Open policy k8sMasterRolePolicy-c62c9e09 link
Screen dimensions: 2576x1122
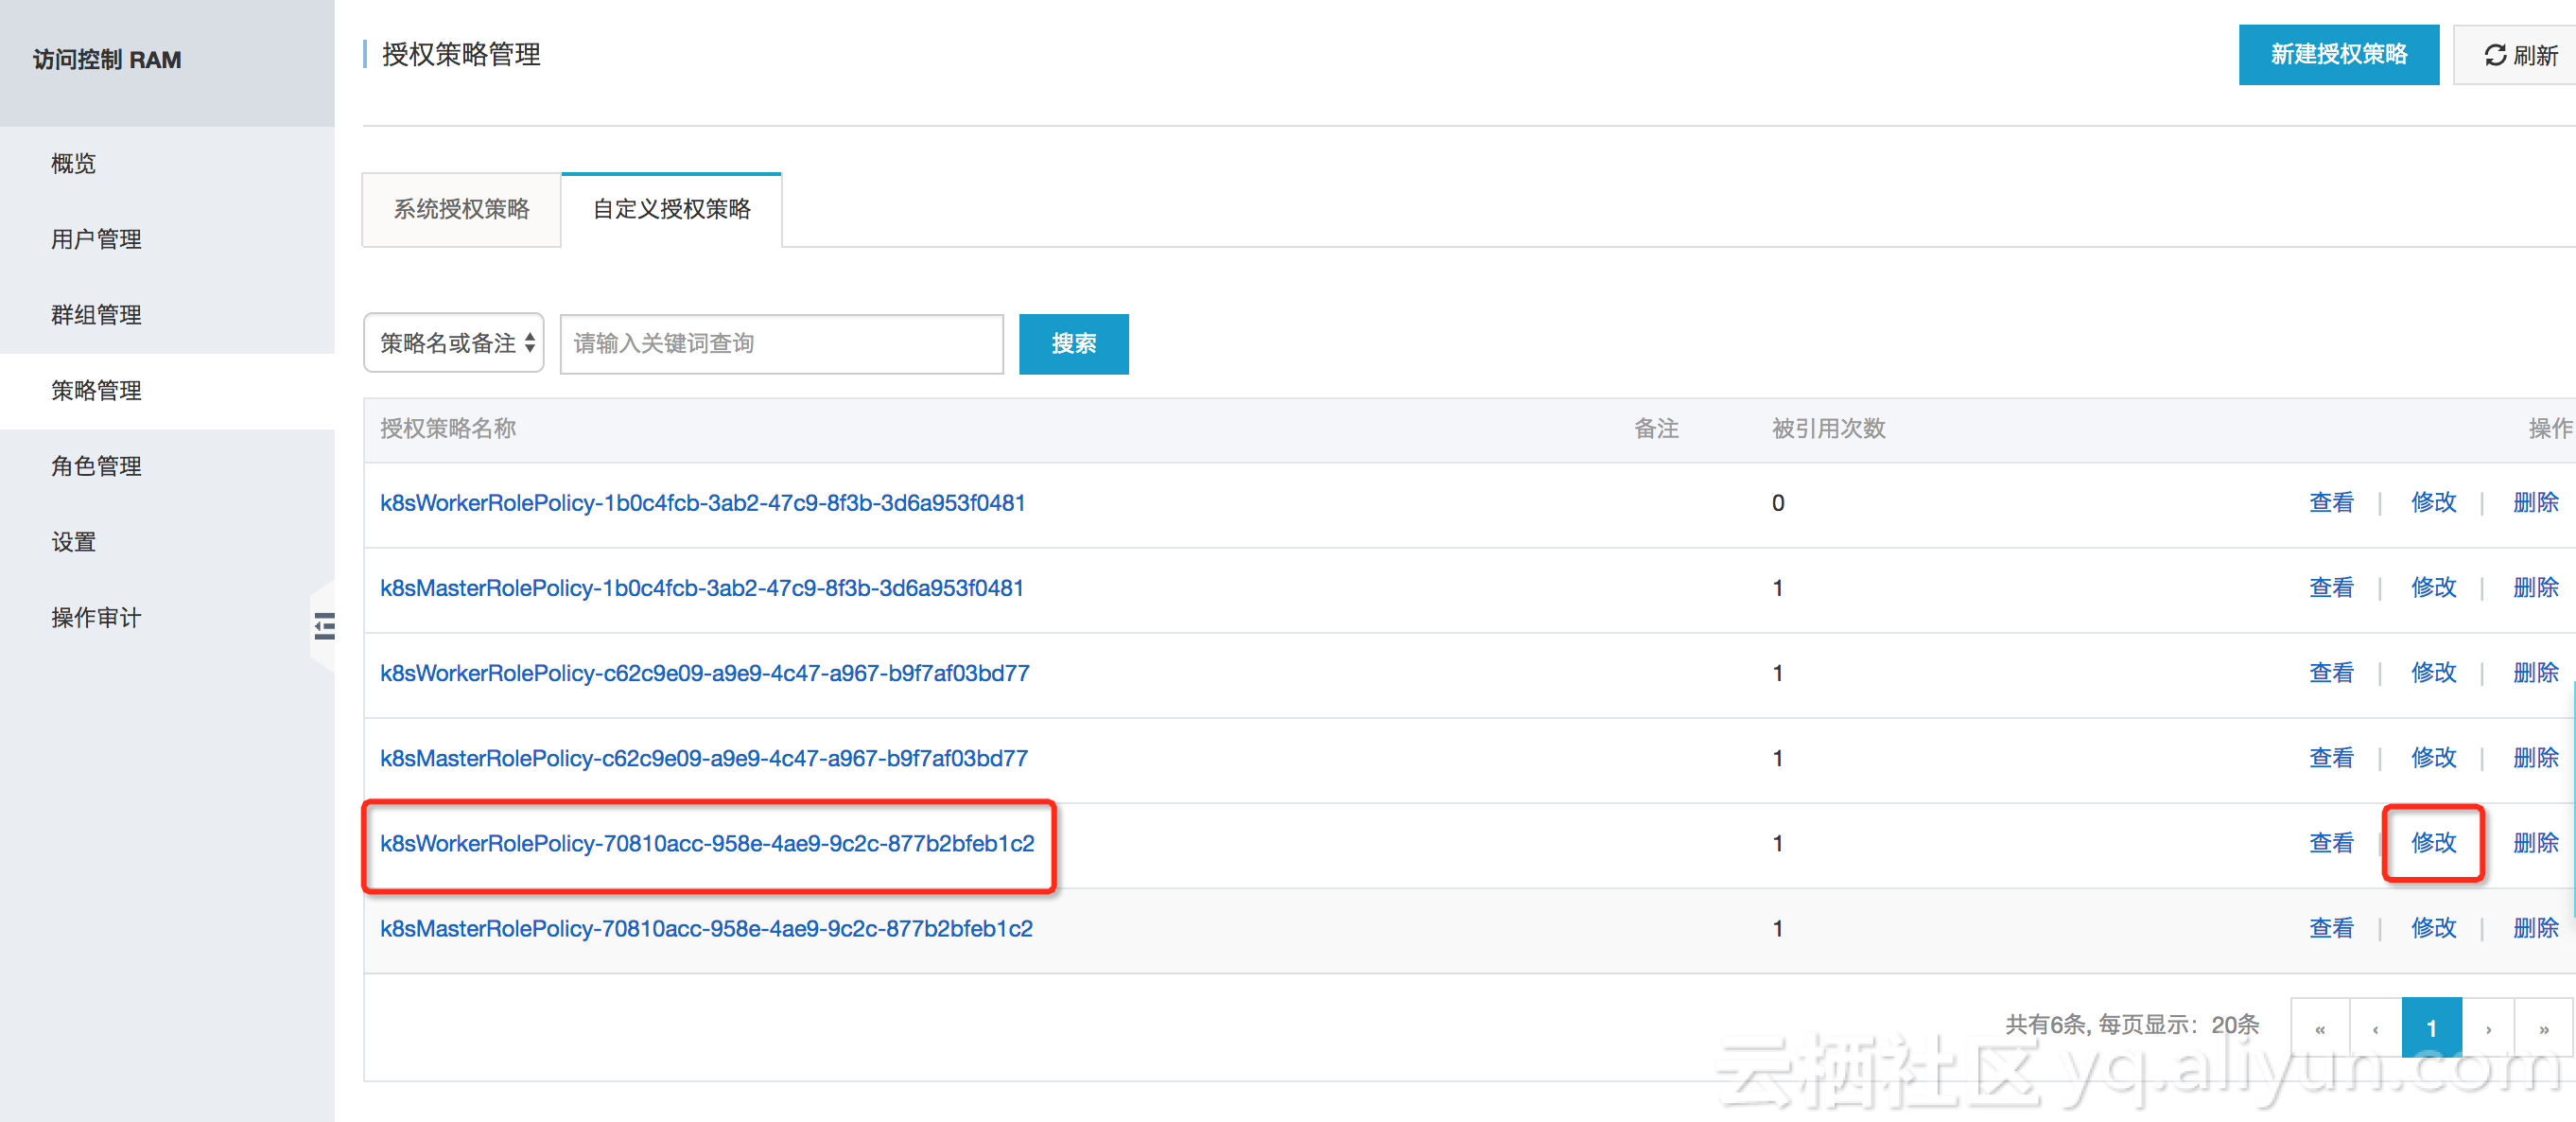coord(703,758)
